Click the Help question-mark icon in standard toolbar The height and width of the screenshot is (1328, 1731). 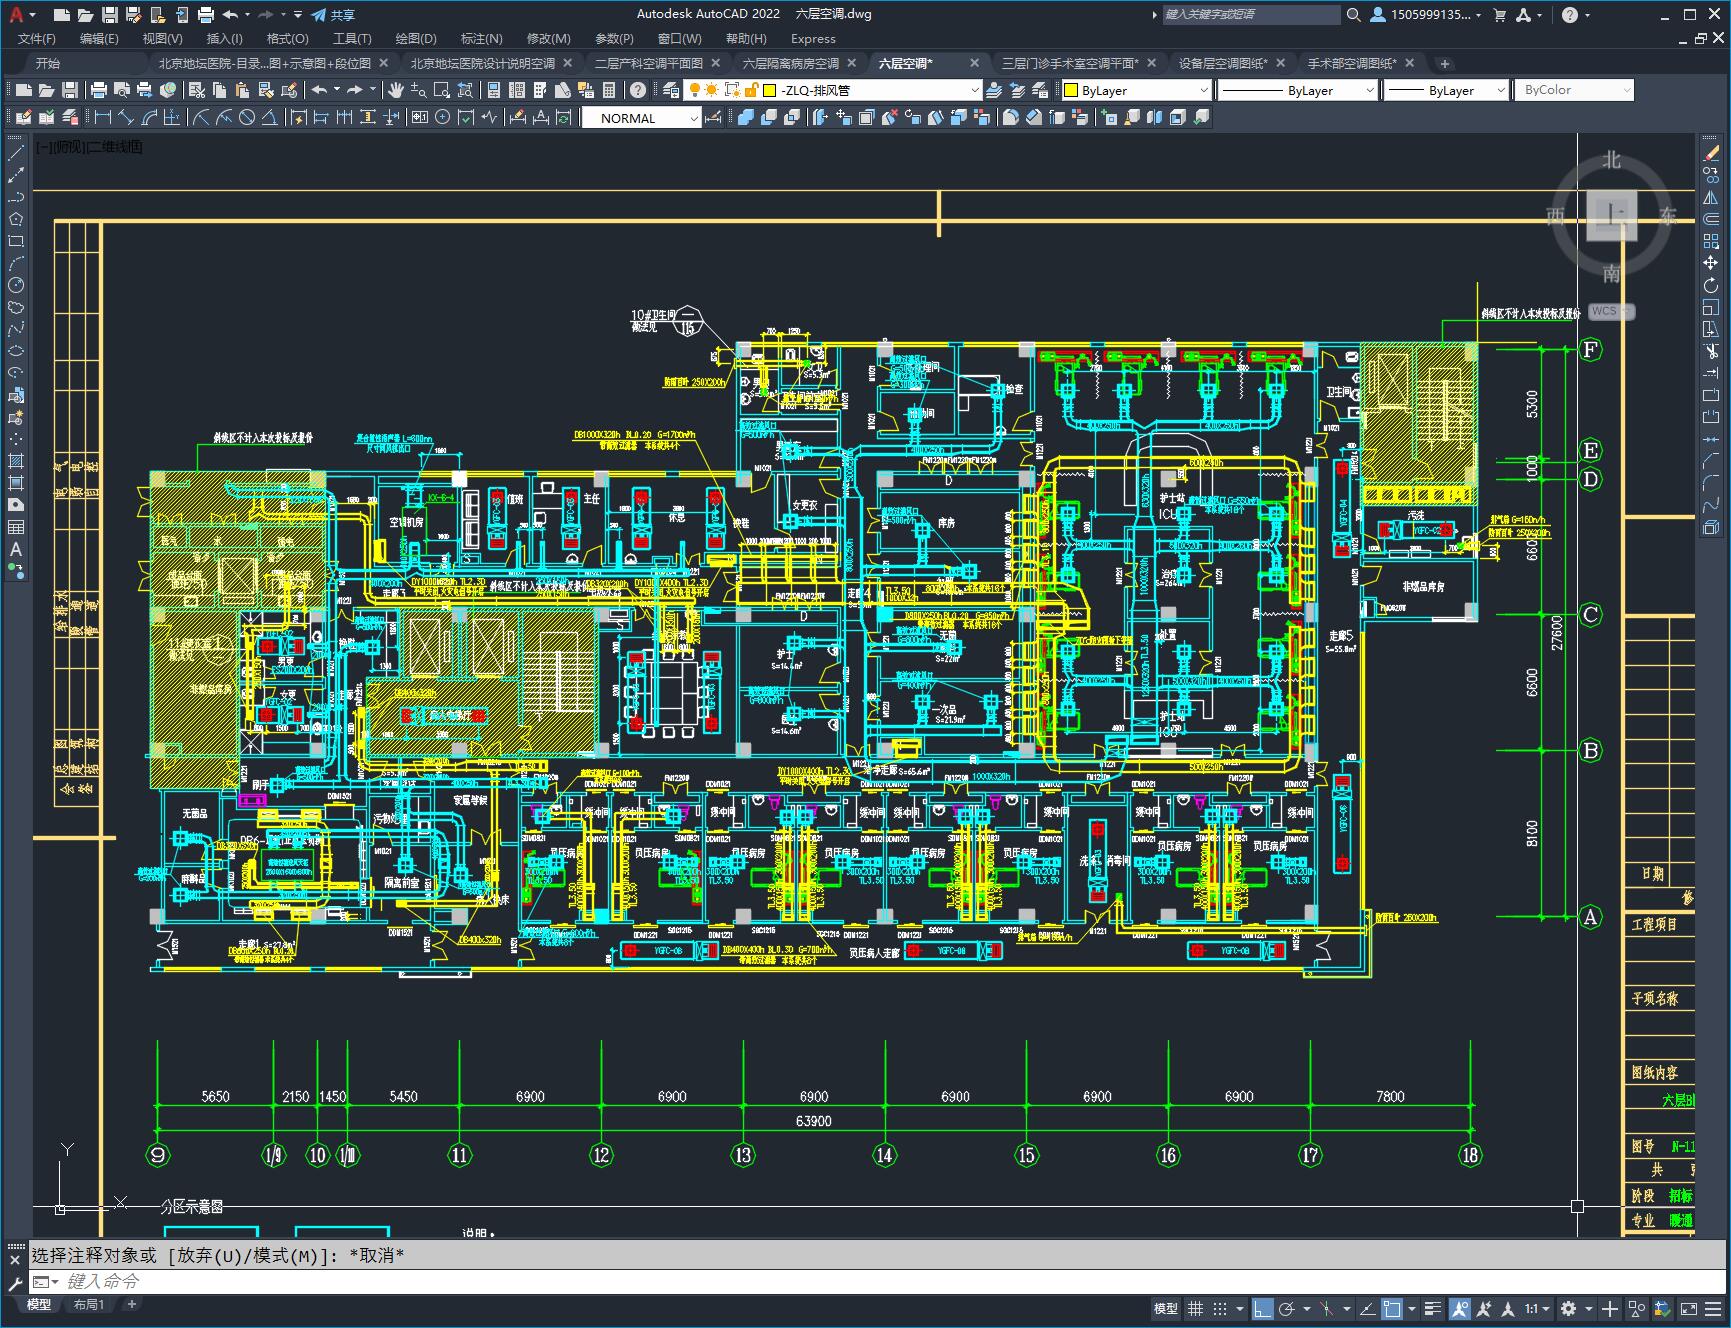coord(638,90)
